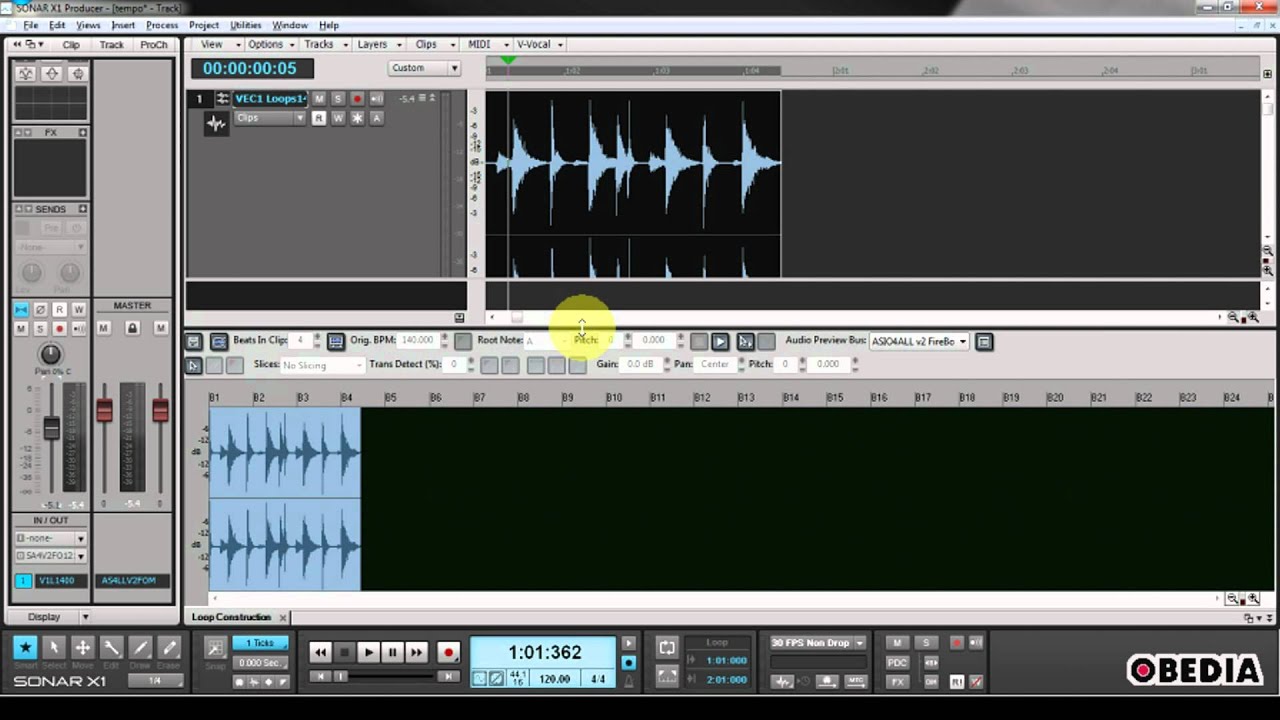Click the channel strip volume fader
The image size is (1280, 720).
tap(51, 428)
